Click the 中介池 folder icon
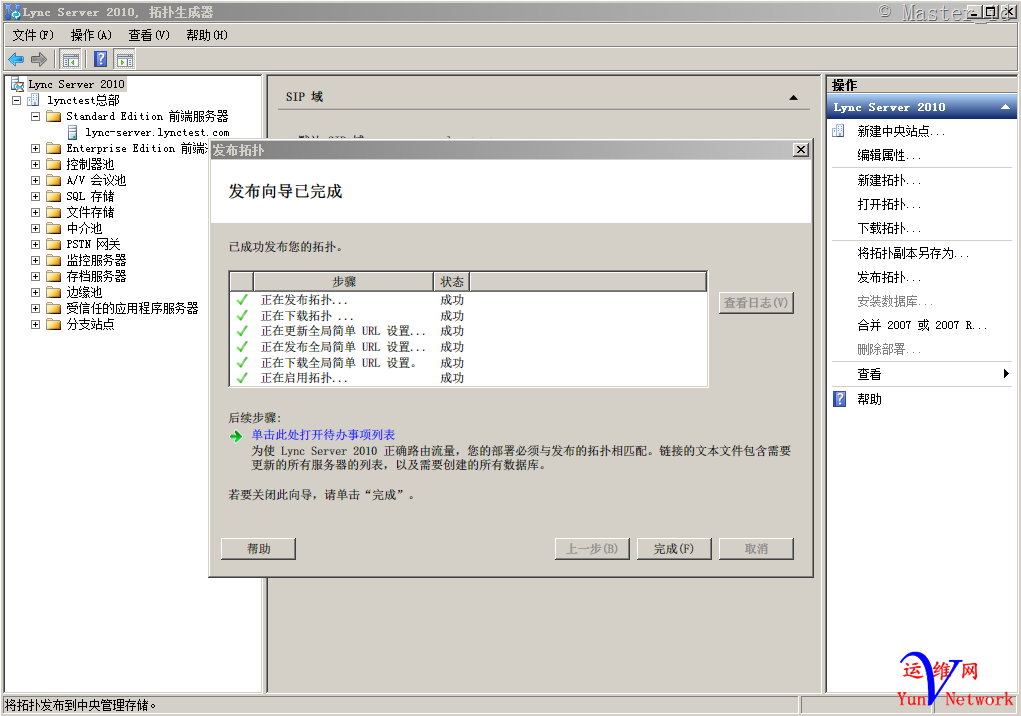 [54, 228]
